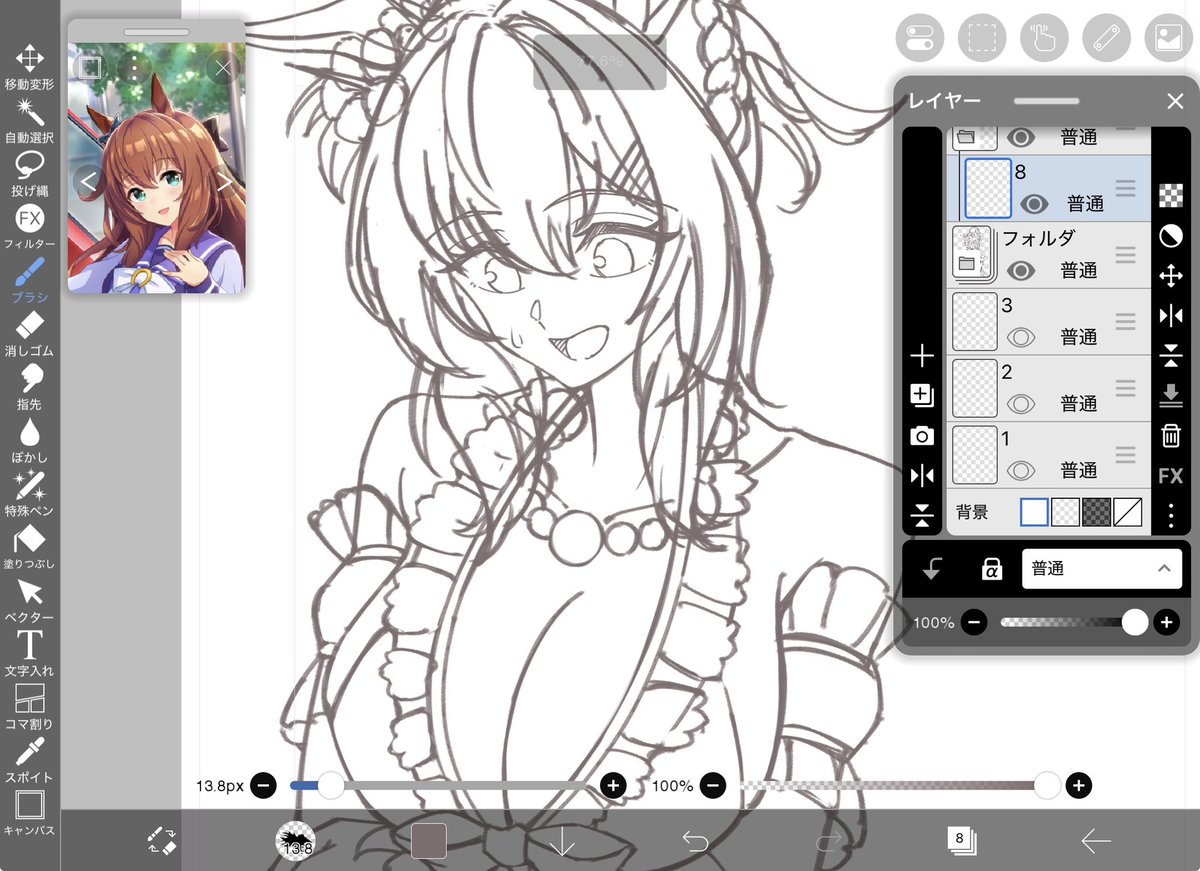Toggle the alpha lock icon
The width and height of the screenshot is (1200, 871).
tap(990, 568)
